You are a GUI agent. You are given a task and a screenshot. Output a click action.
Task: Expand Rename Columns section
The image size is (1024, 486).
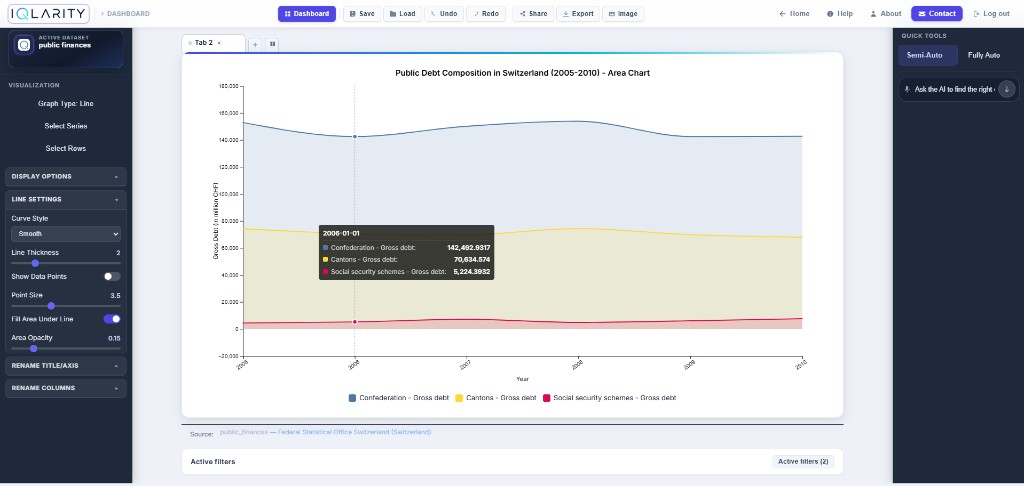[66, 388]
